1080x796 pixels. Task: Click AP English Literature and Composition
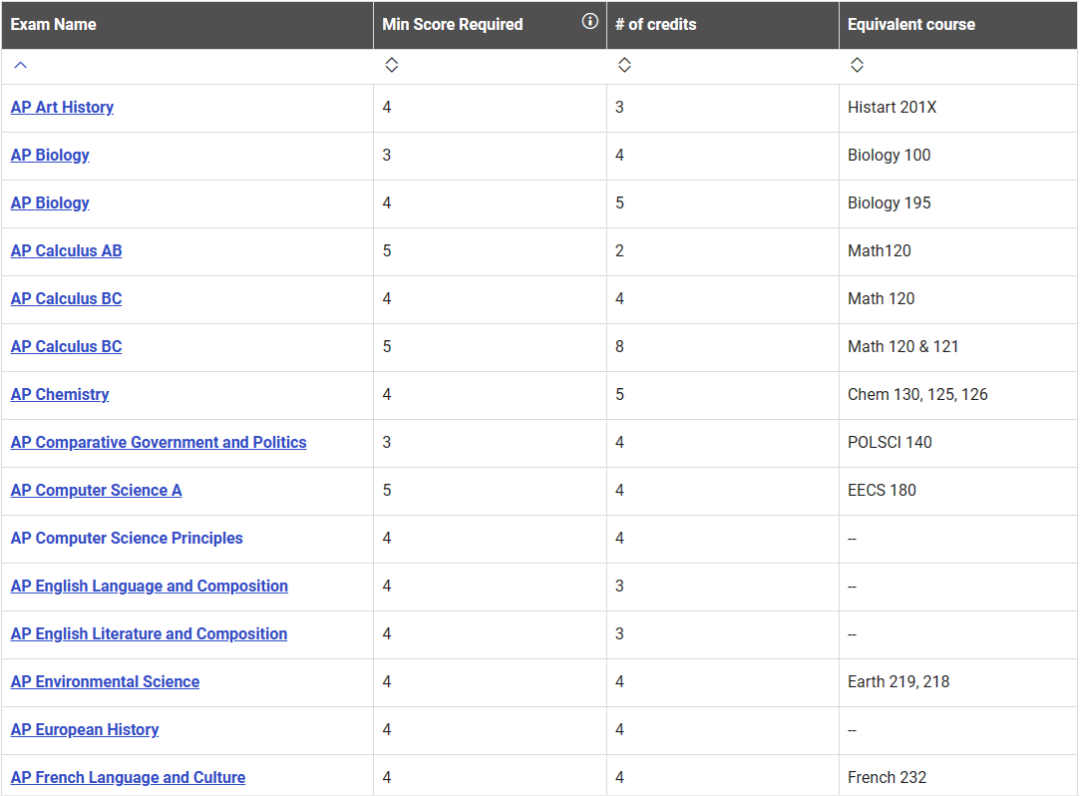point(149,635)
